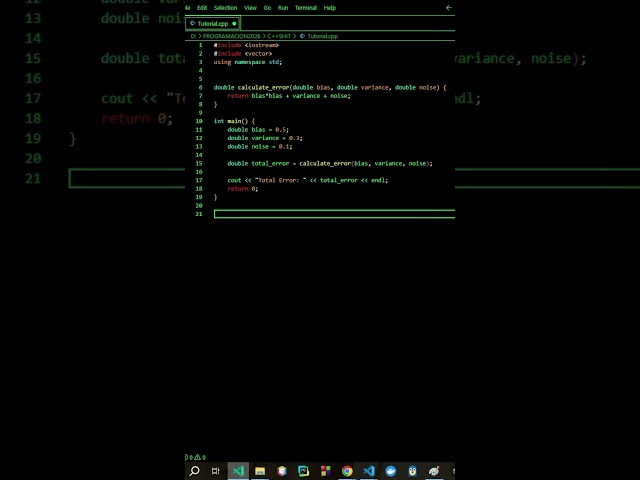Open Docker Desktop from taskbar
The height and width of the screenshot is (480, 640).
coord(391,471)
